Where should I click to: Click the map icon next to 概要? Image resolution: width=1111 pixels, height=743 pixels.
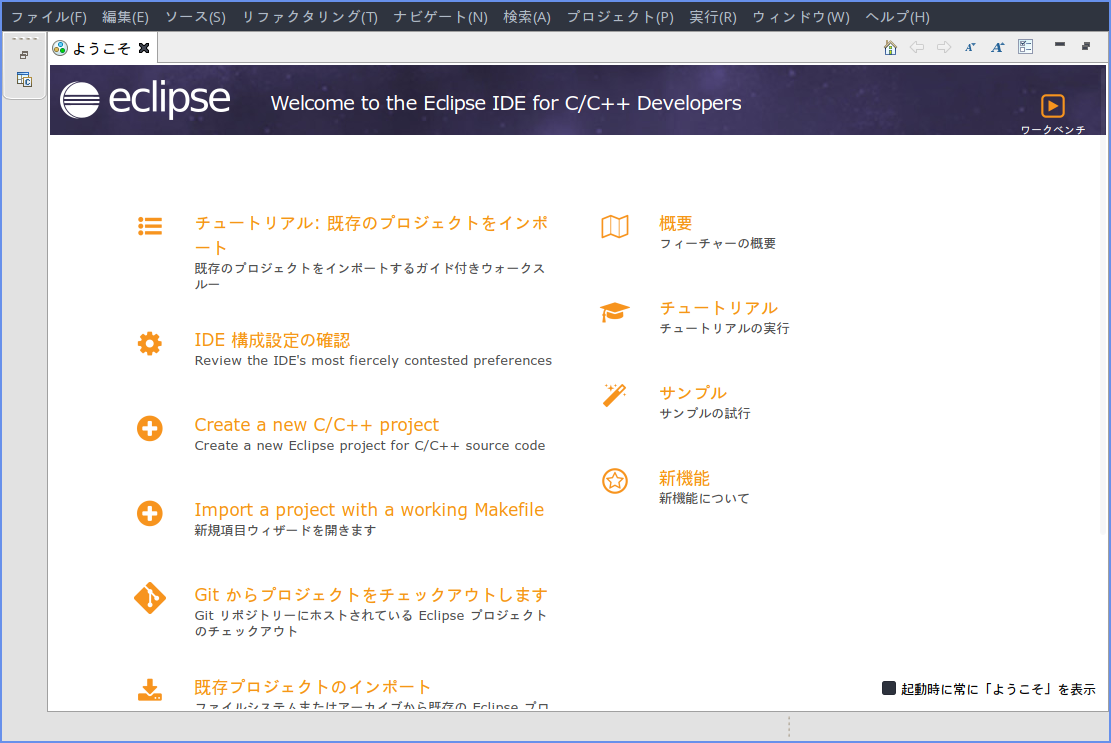(615, 227)
